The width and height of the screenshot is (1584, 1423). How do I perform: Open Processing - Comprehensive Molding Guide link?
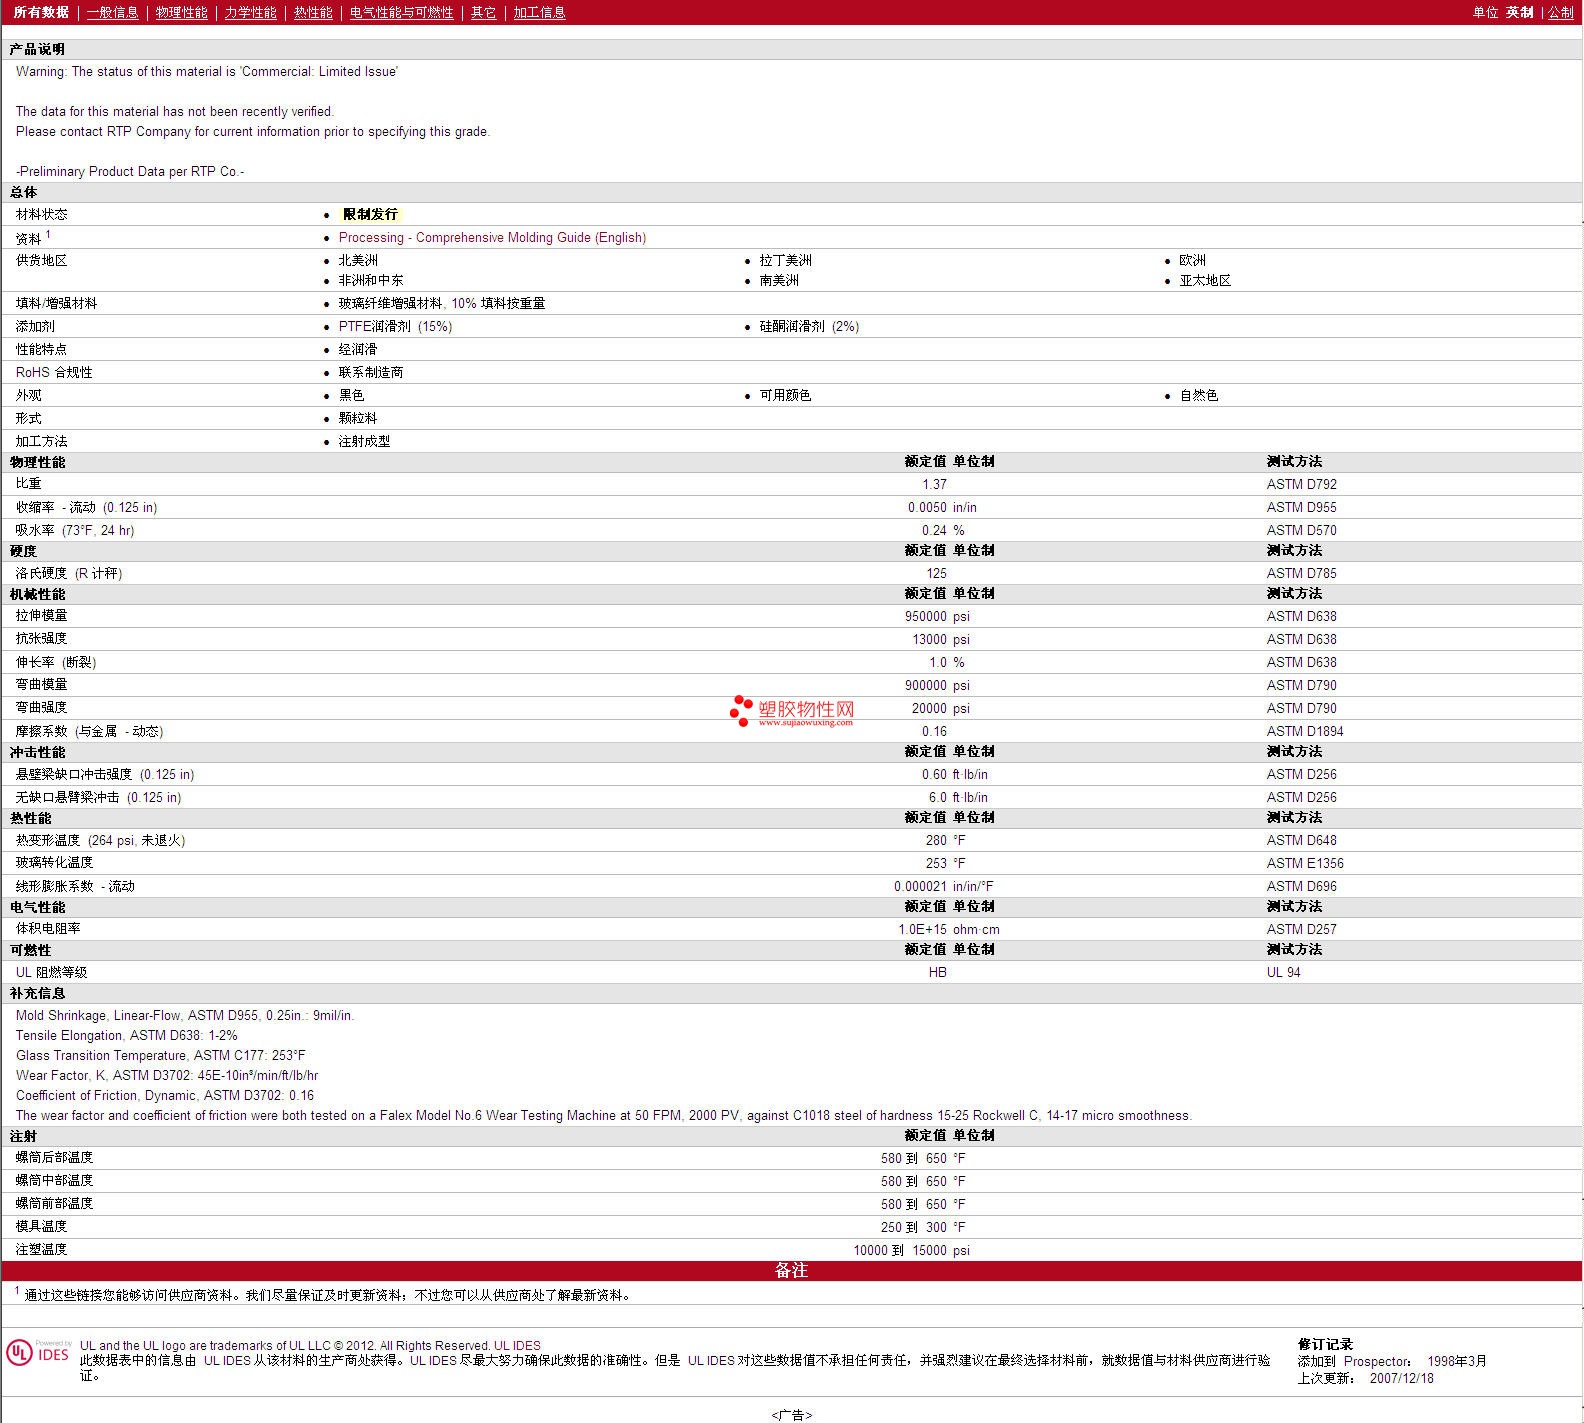492,238
